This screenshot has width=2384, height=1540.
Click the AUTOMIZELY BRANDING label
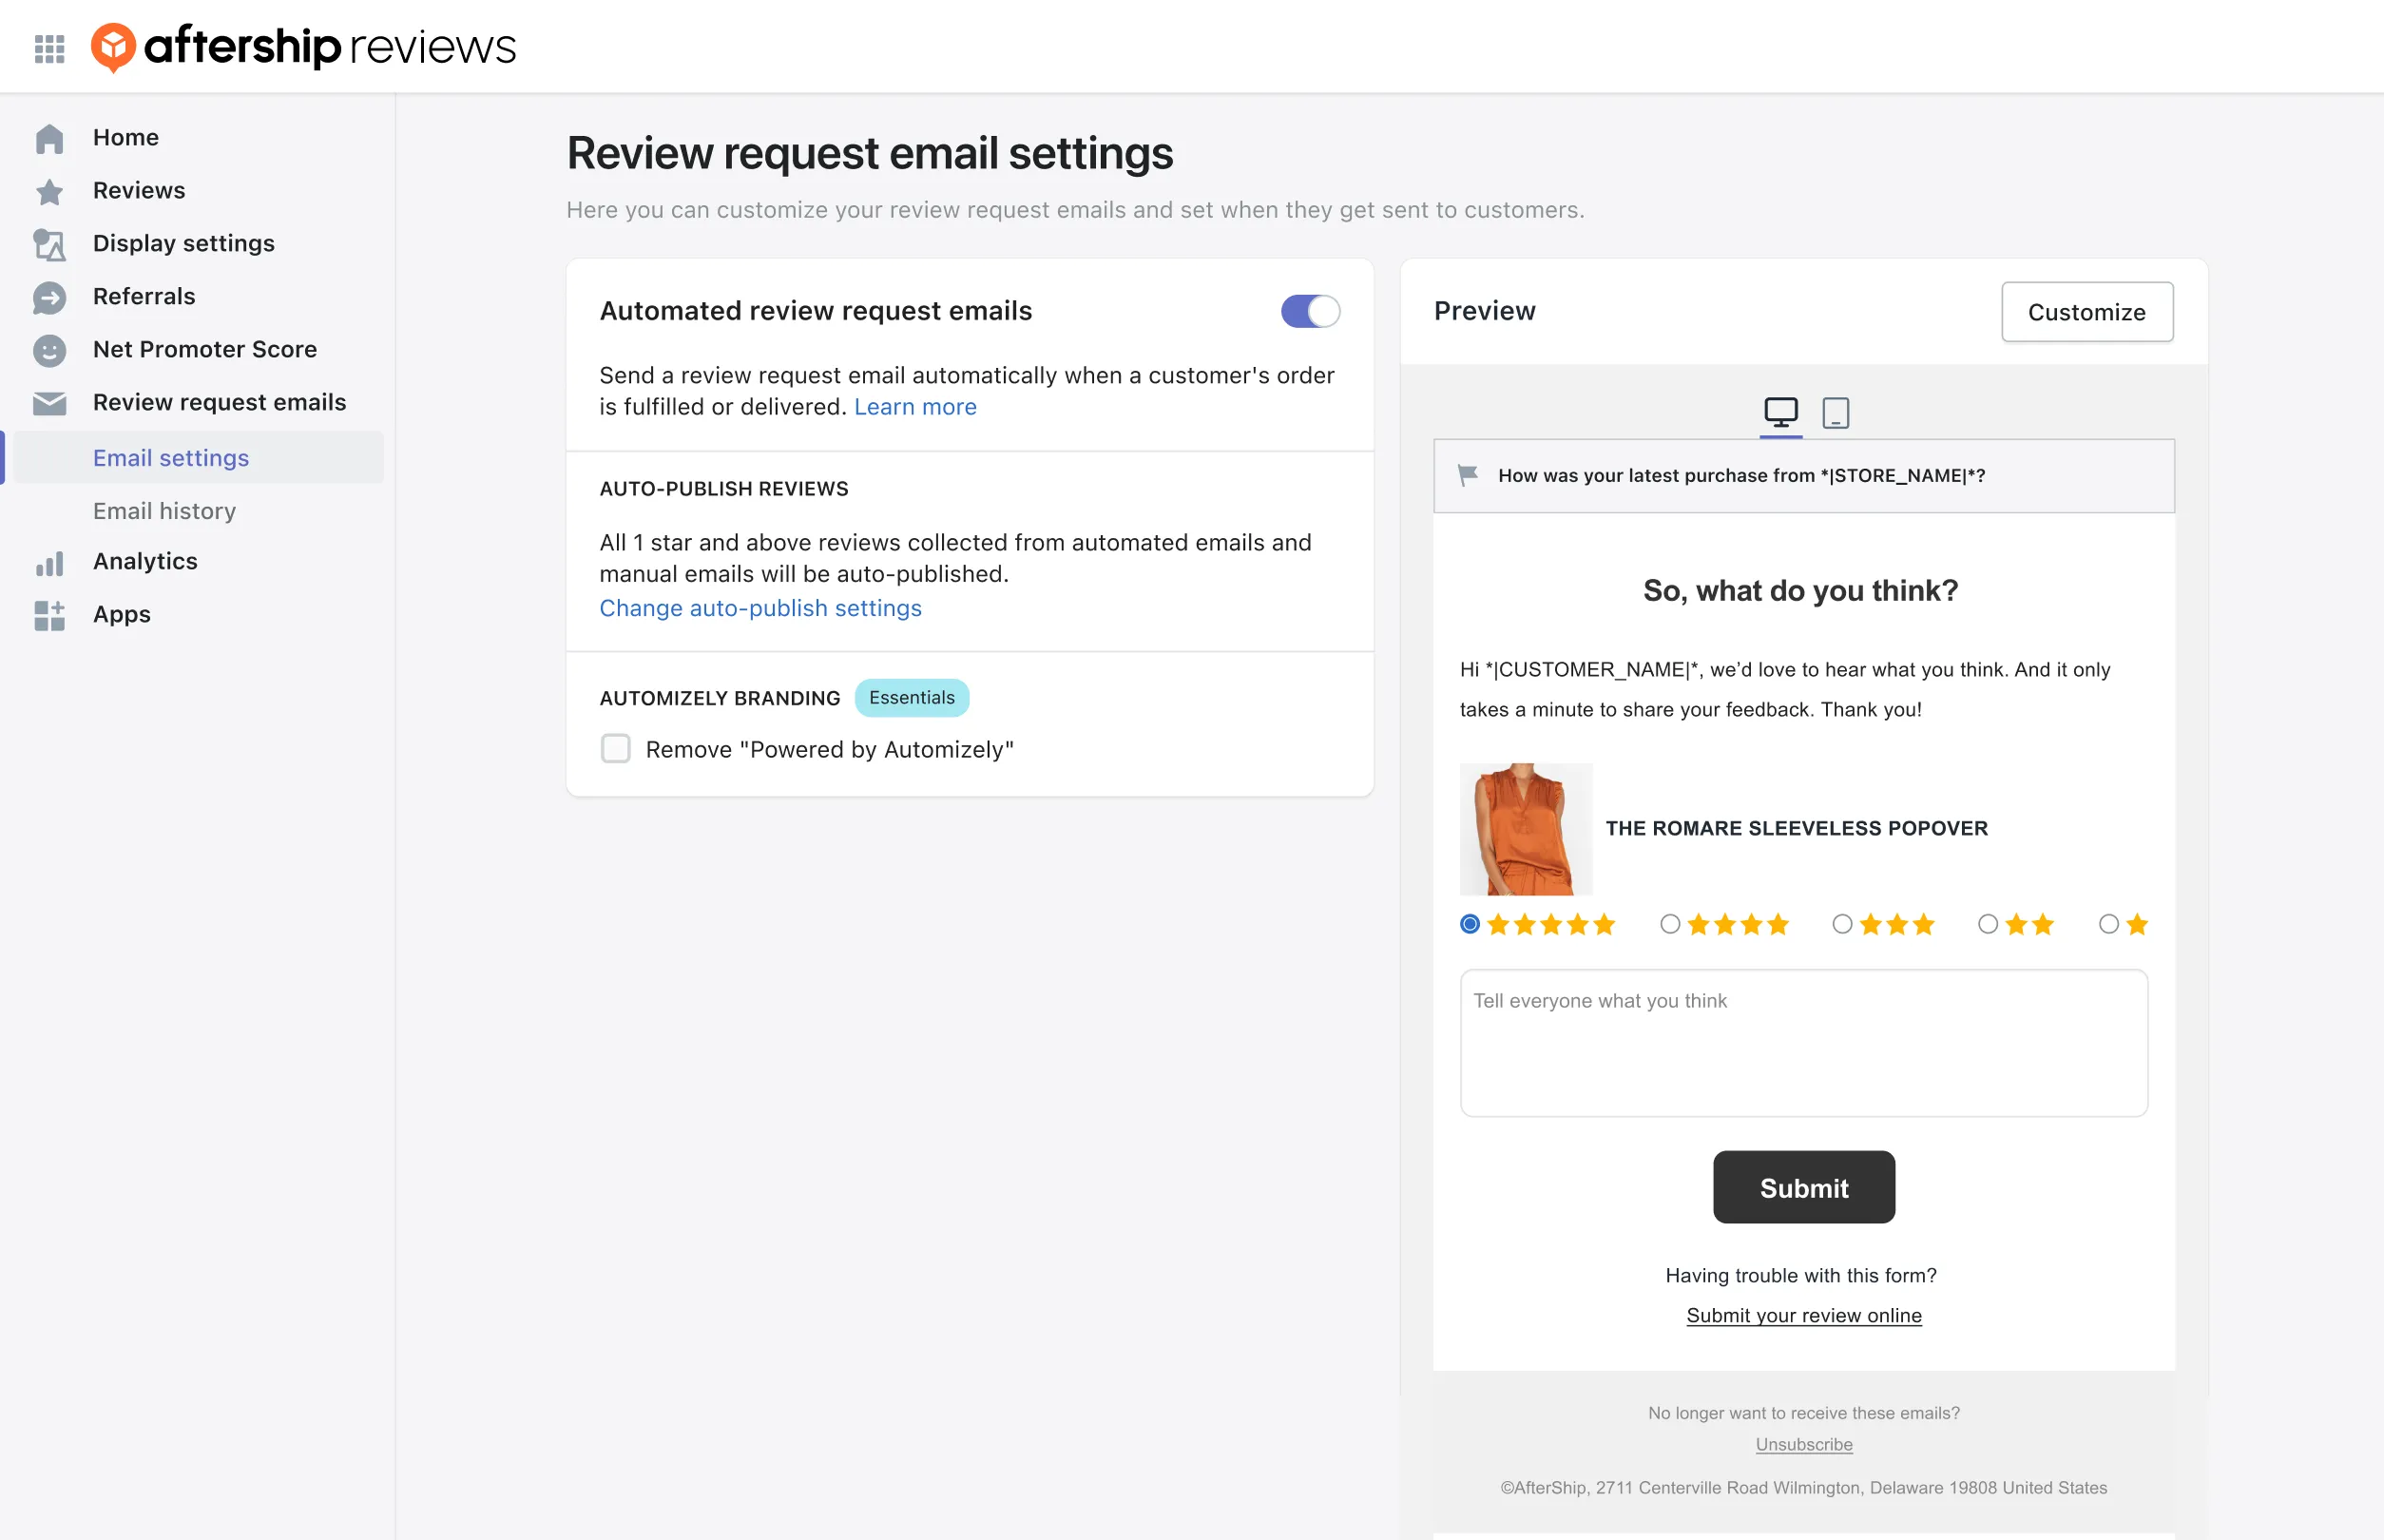point(719,698)
